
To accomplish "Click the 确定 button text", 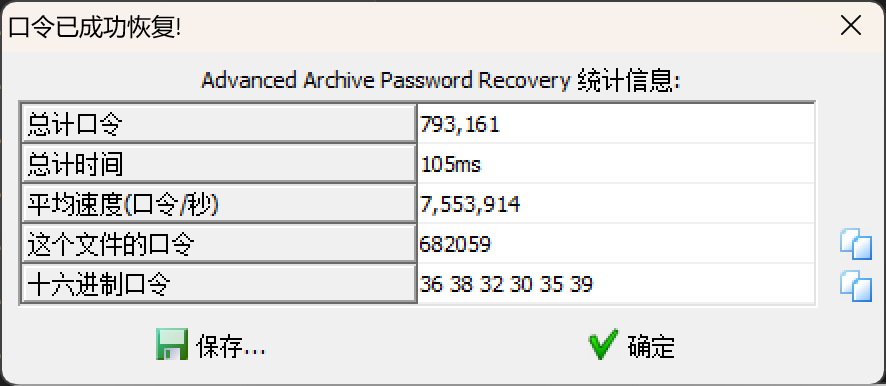I will [x=651, y=346].
